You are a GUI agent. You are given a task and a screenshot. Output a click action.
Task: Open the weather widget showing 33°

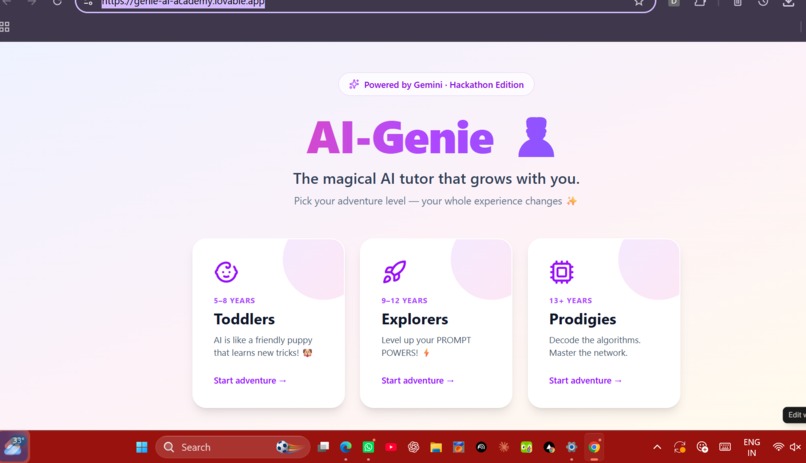(x=14, y=446)
